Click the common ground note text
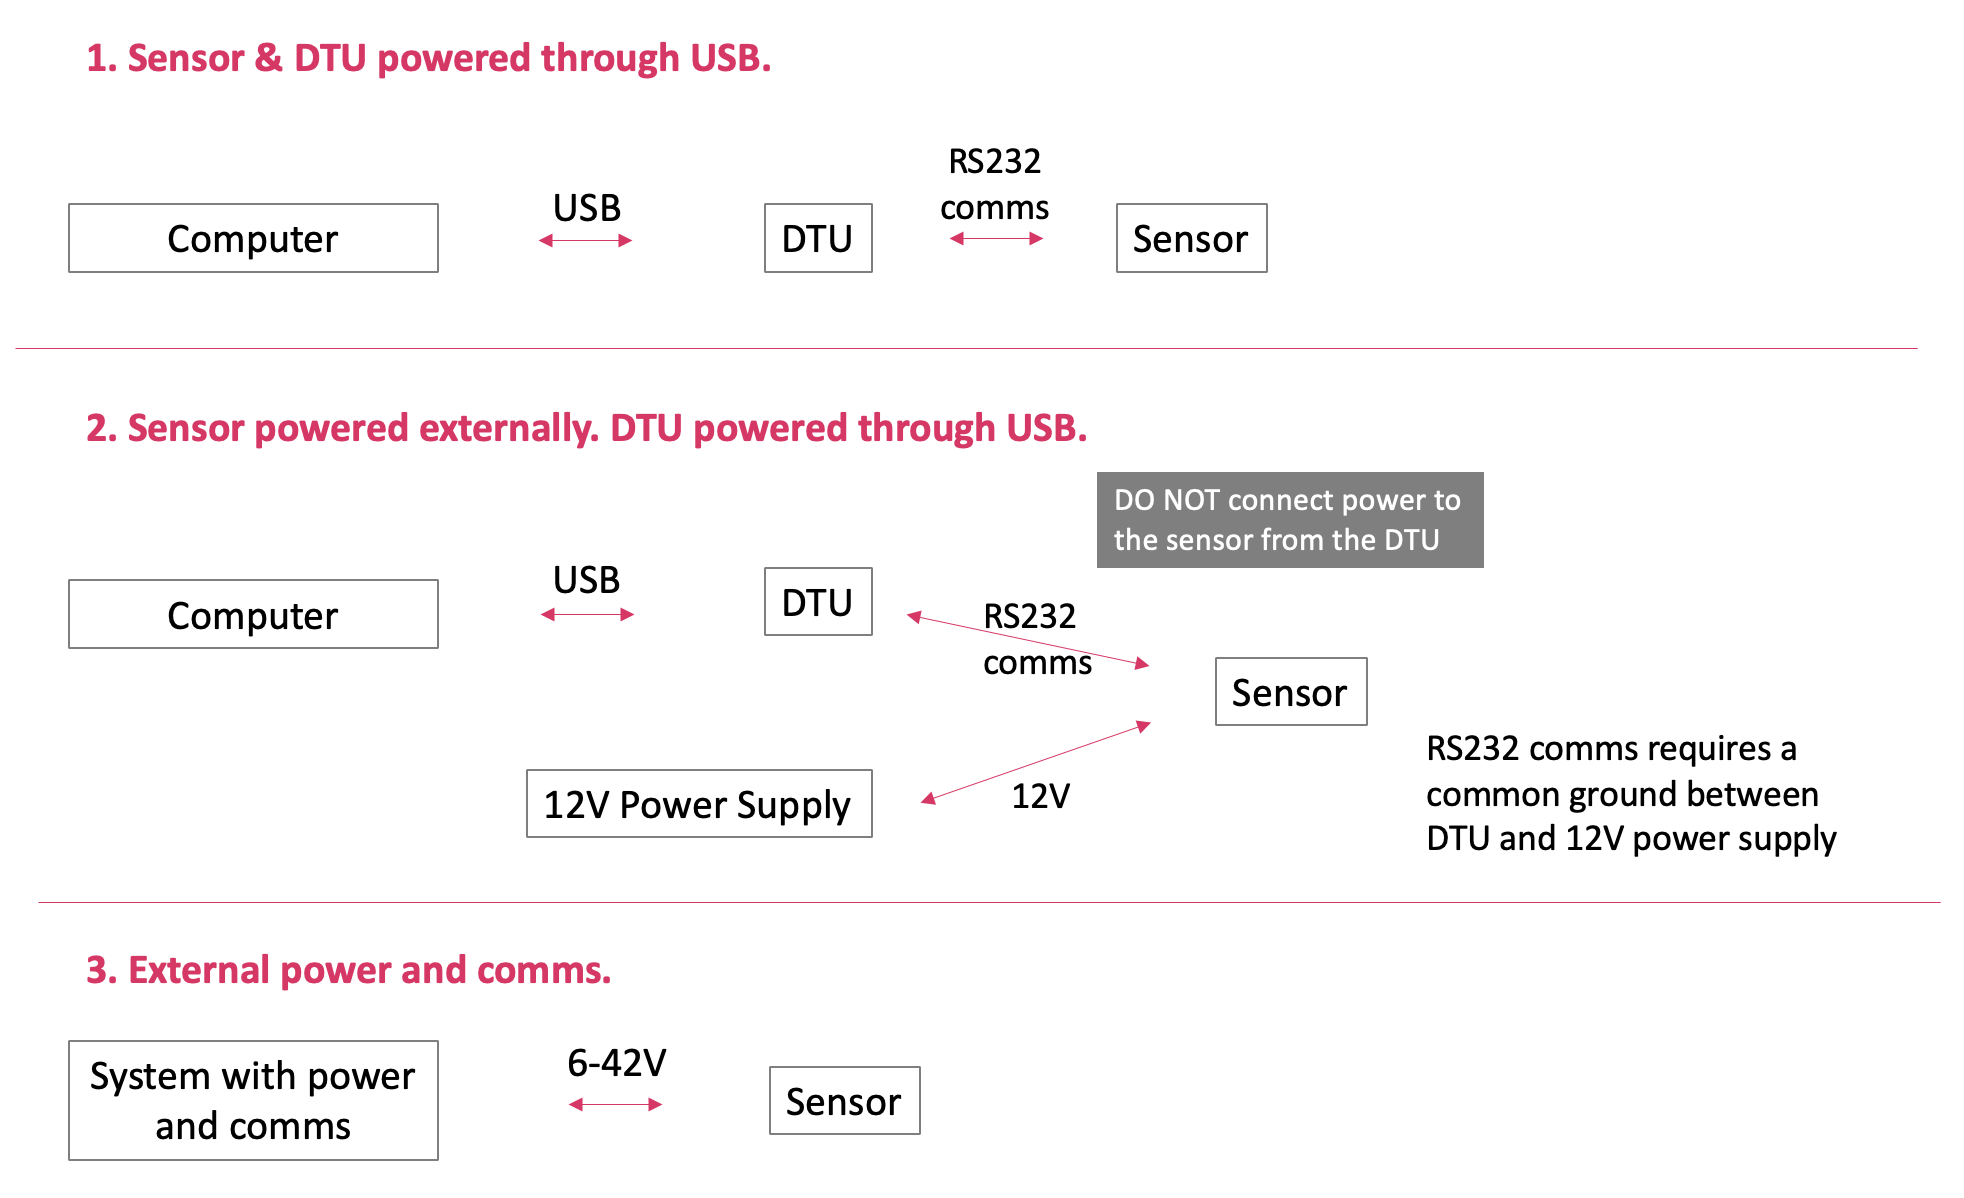Screen dimensions: 1964x1198 pos(1630,794)
